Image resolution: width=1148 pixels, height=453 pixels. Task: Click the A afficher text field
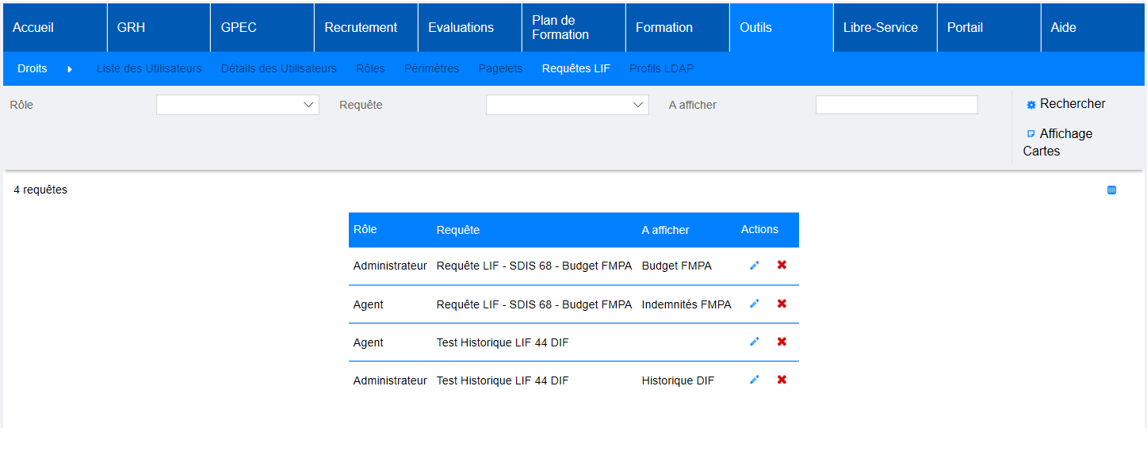tap(896, 105)
